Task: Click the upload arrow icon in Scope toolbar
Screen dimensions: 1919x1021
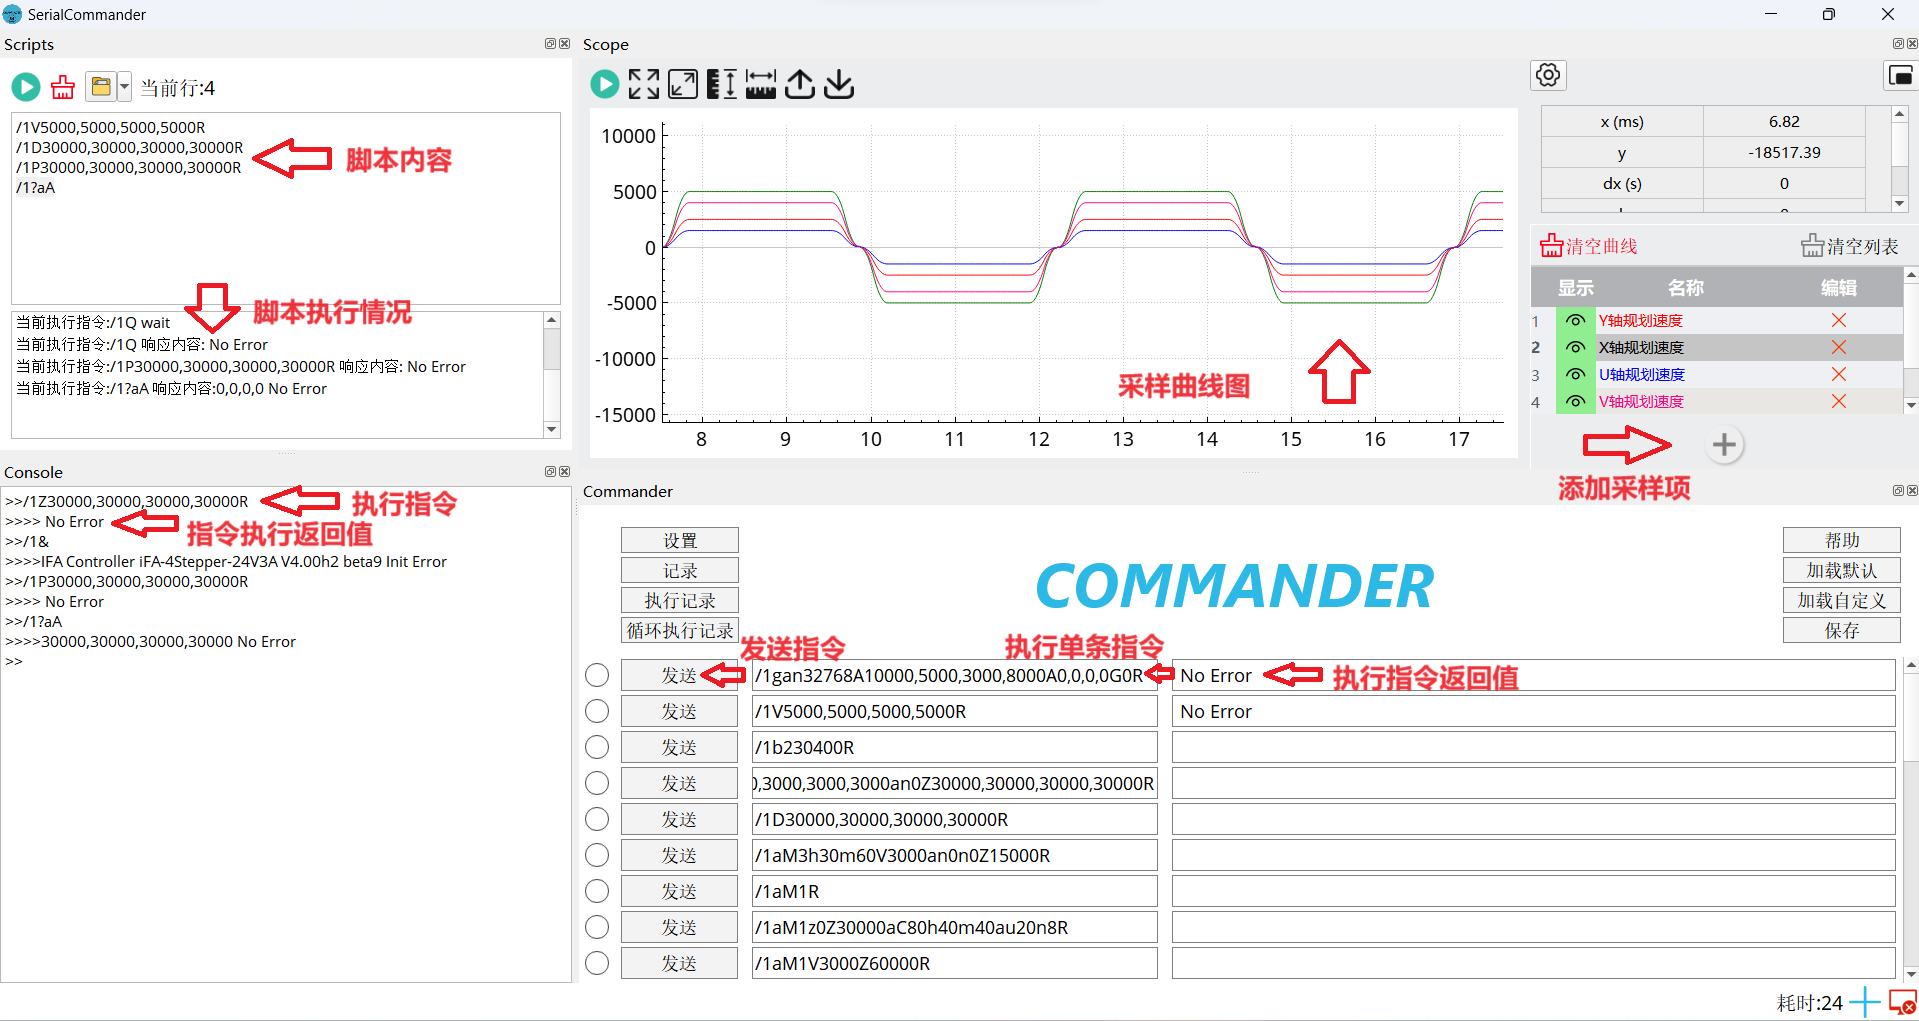Action: coord(799,84)
